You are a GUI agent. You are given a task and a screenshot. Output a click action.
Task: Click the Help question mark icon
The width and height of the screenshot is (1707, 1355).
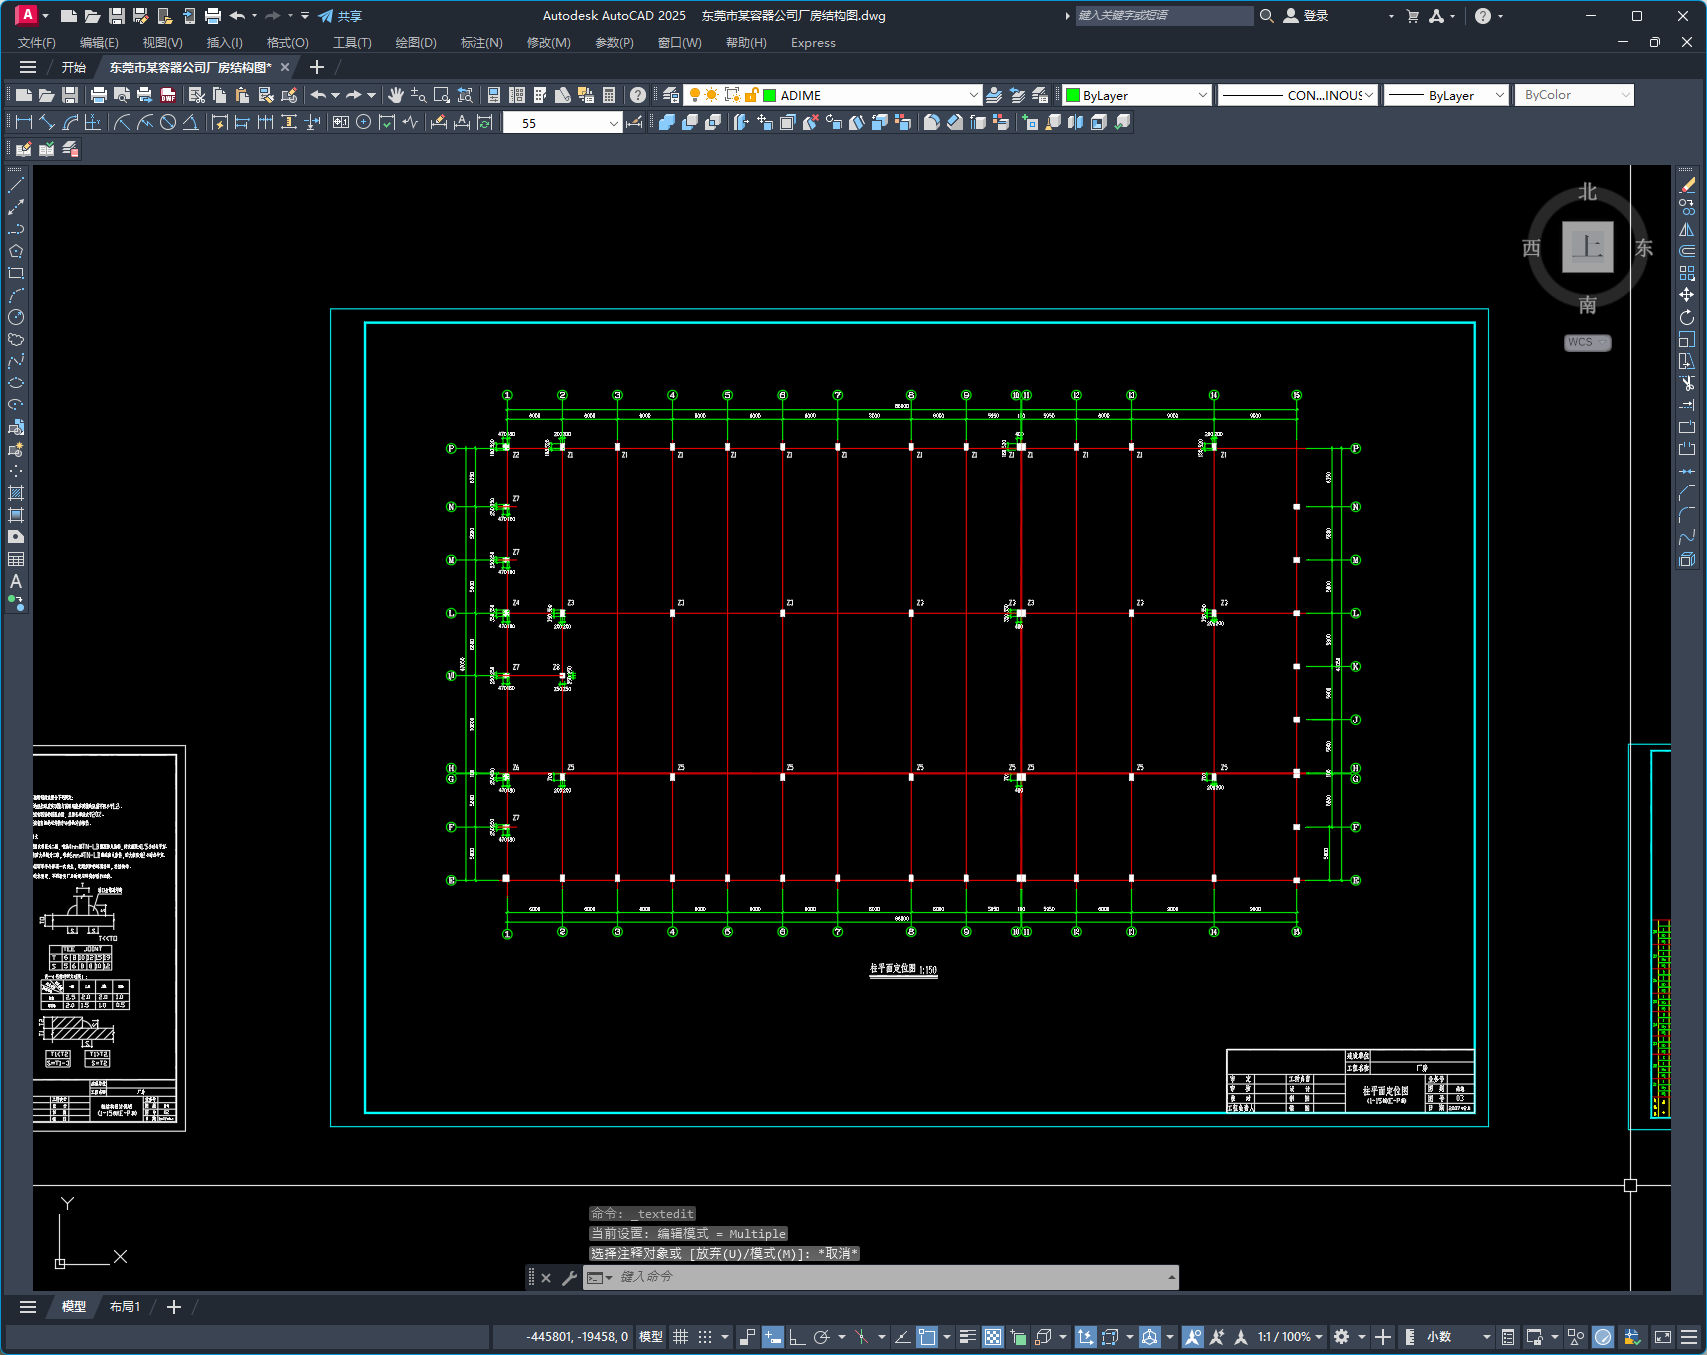(x=638, y=95)
